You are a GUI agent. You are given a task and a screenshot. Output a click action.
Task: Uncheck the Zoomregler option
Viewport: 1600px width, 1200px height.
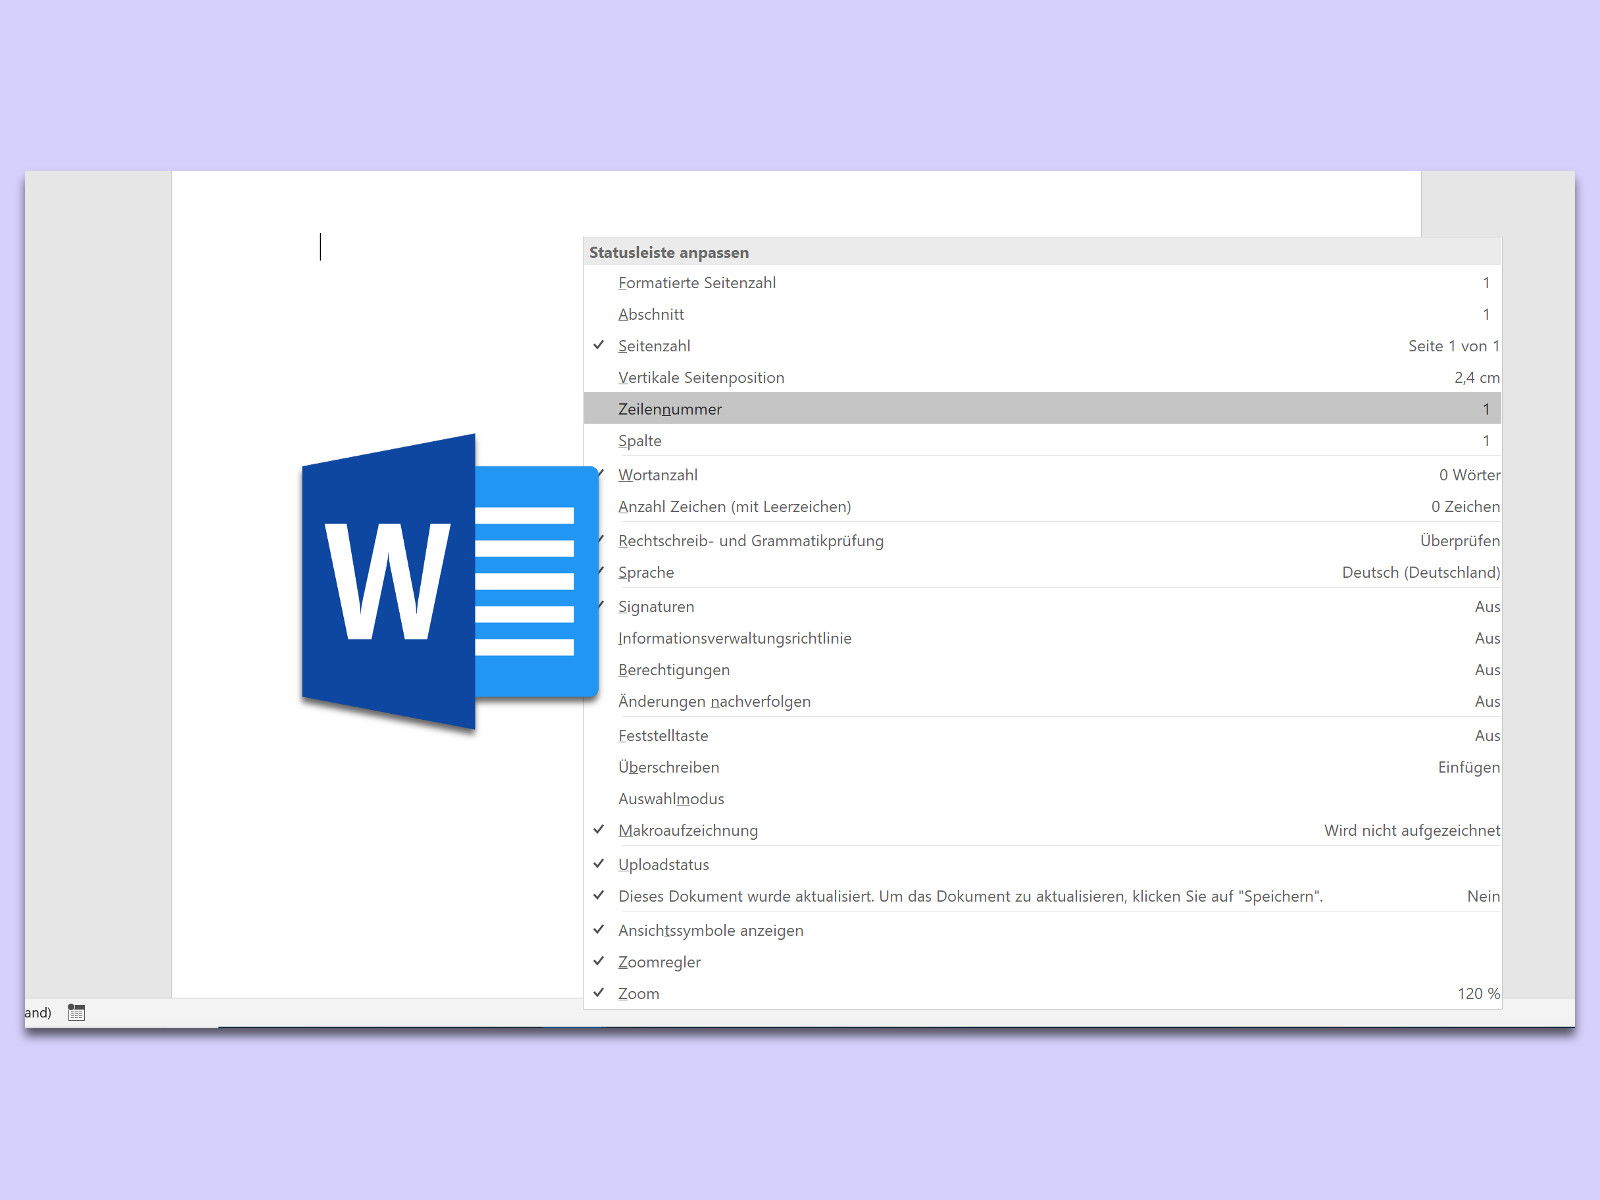1042,962
